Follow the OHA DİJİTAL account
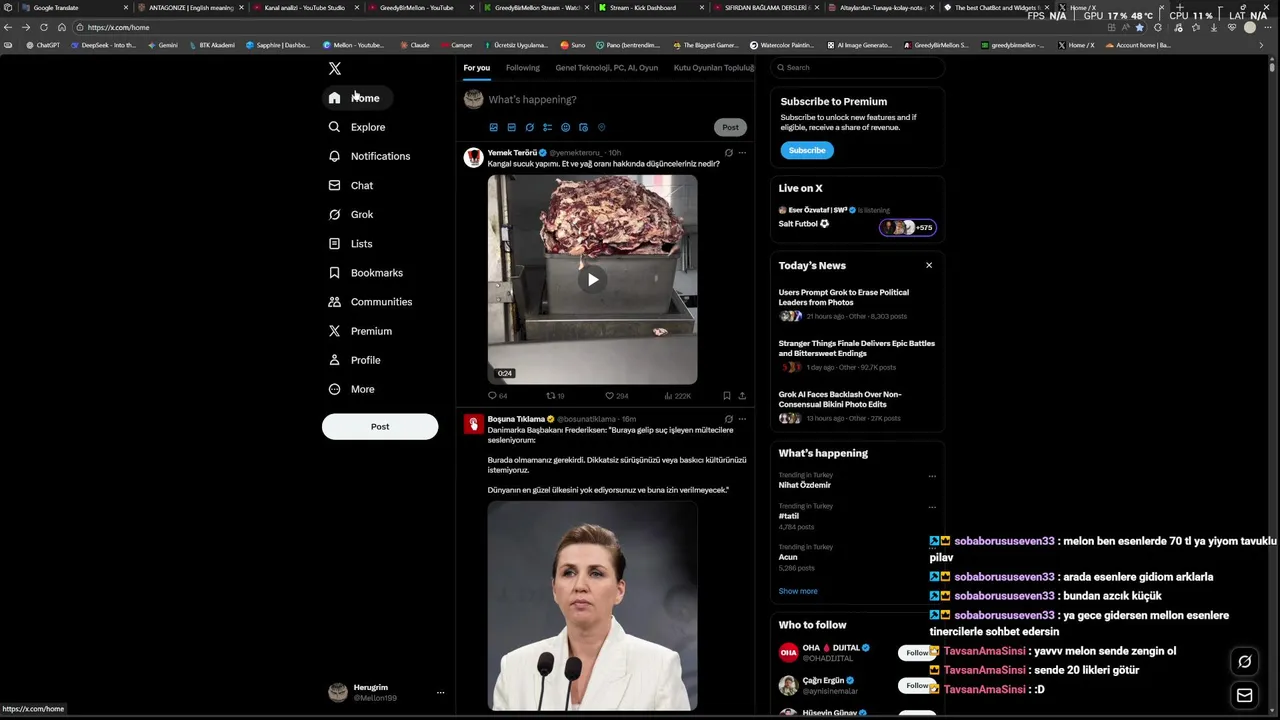The height and width of the screenshot is (720, 1280). pyautogui.click(x=917, y=653)
